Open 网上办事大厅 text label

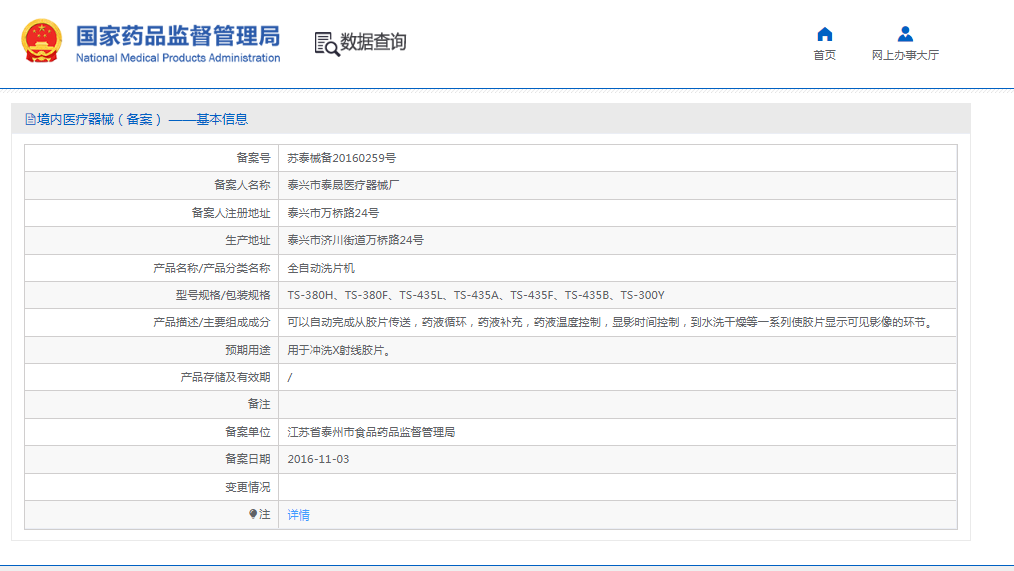point(905,56)
